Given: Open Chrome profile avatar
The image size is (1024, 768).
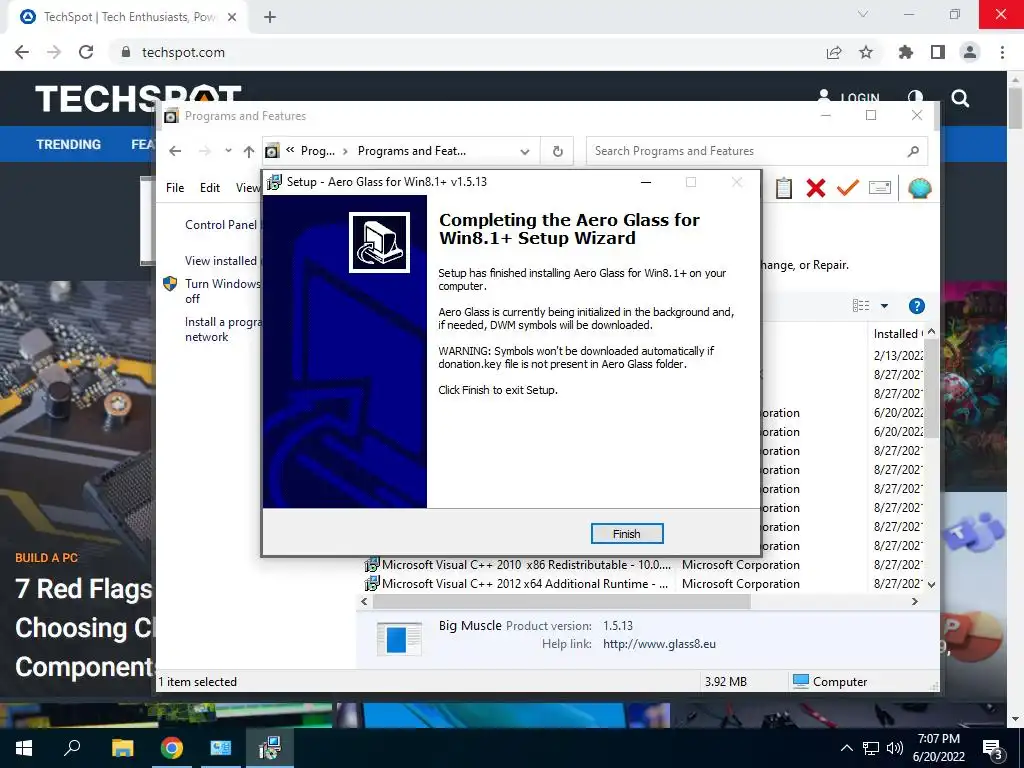Looking at the screenshot, I should coord(970,52).
